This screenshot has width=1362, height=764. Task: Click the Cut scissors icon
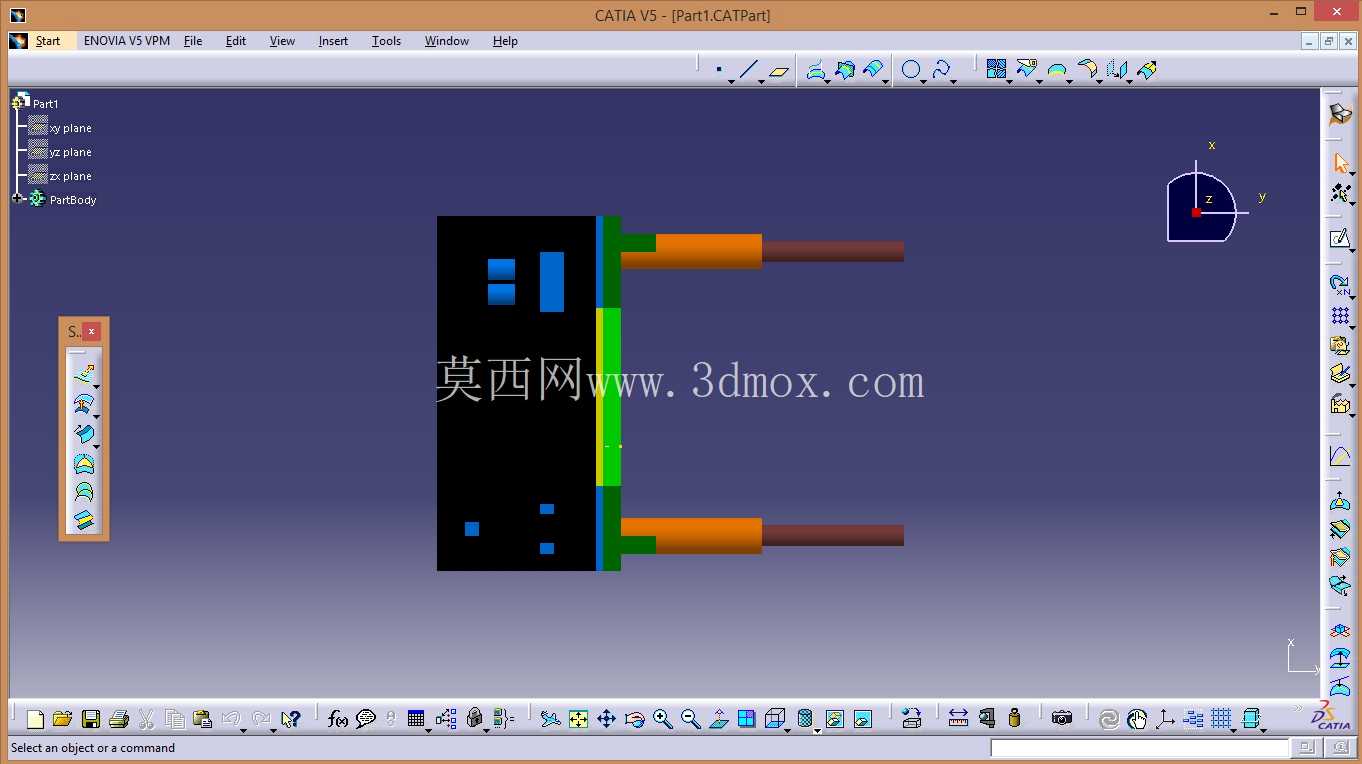click(x=147, y=718)
